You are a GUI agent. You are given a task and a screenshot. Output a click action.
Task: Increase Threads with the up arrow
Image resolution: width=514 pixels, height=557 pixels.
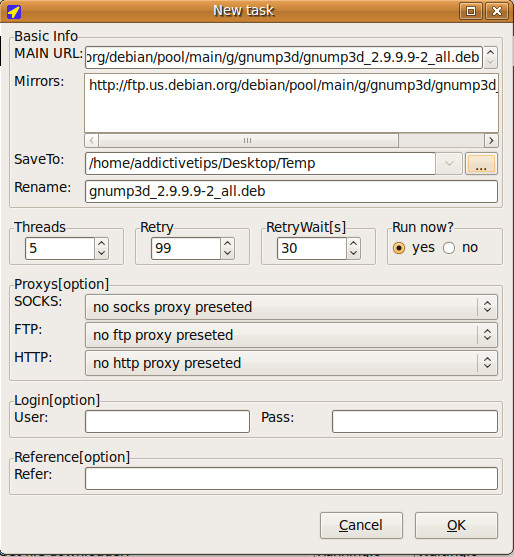pos(102,243)
